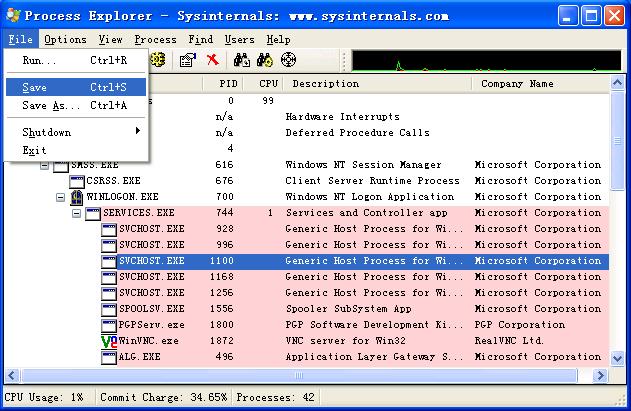Image resolution: width=631 pixels, height=411 pixels.
Task: Click the toolbar grip handle before CPU graph
Action: coord(344,60)
